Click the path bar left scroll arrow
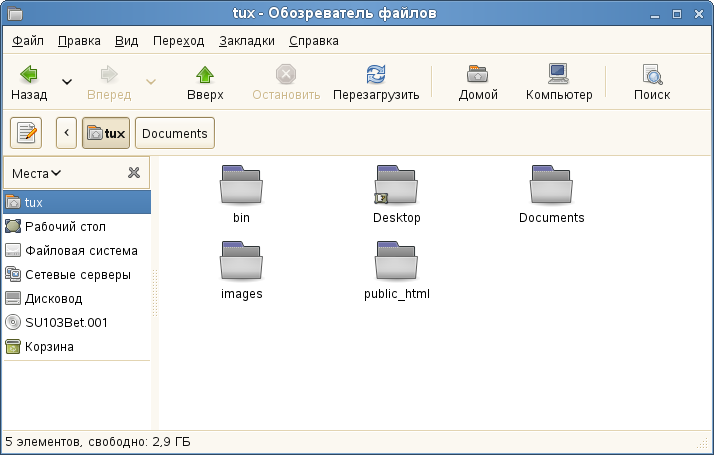 (67, 133)
